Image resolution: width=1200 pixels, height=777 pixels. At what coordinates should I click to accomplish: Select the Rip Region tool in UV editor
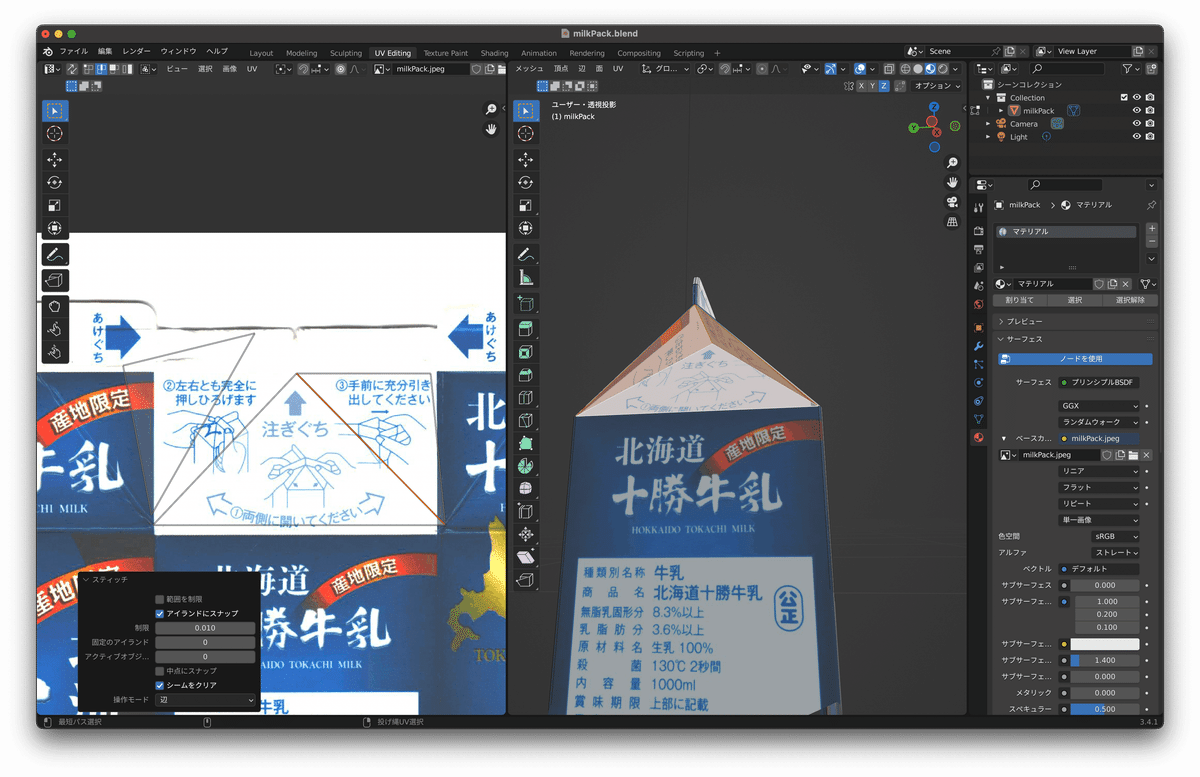coord(55,281)
